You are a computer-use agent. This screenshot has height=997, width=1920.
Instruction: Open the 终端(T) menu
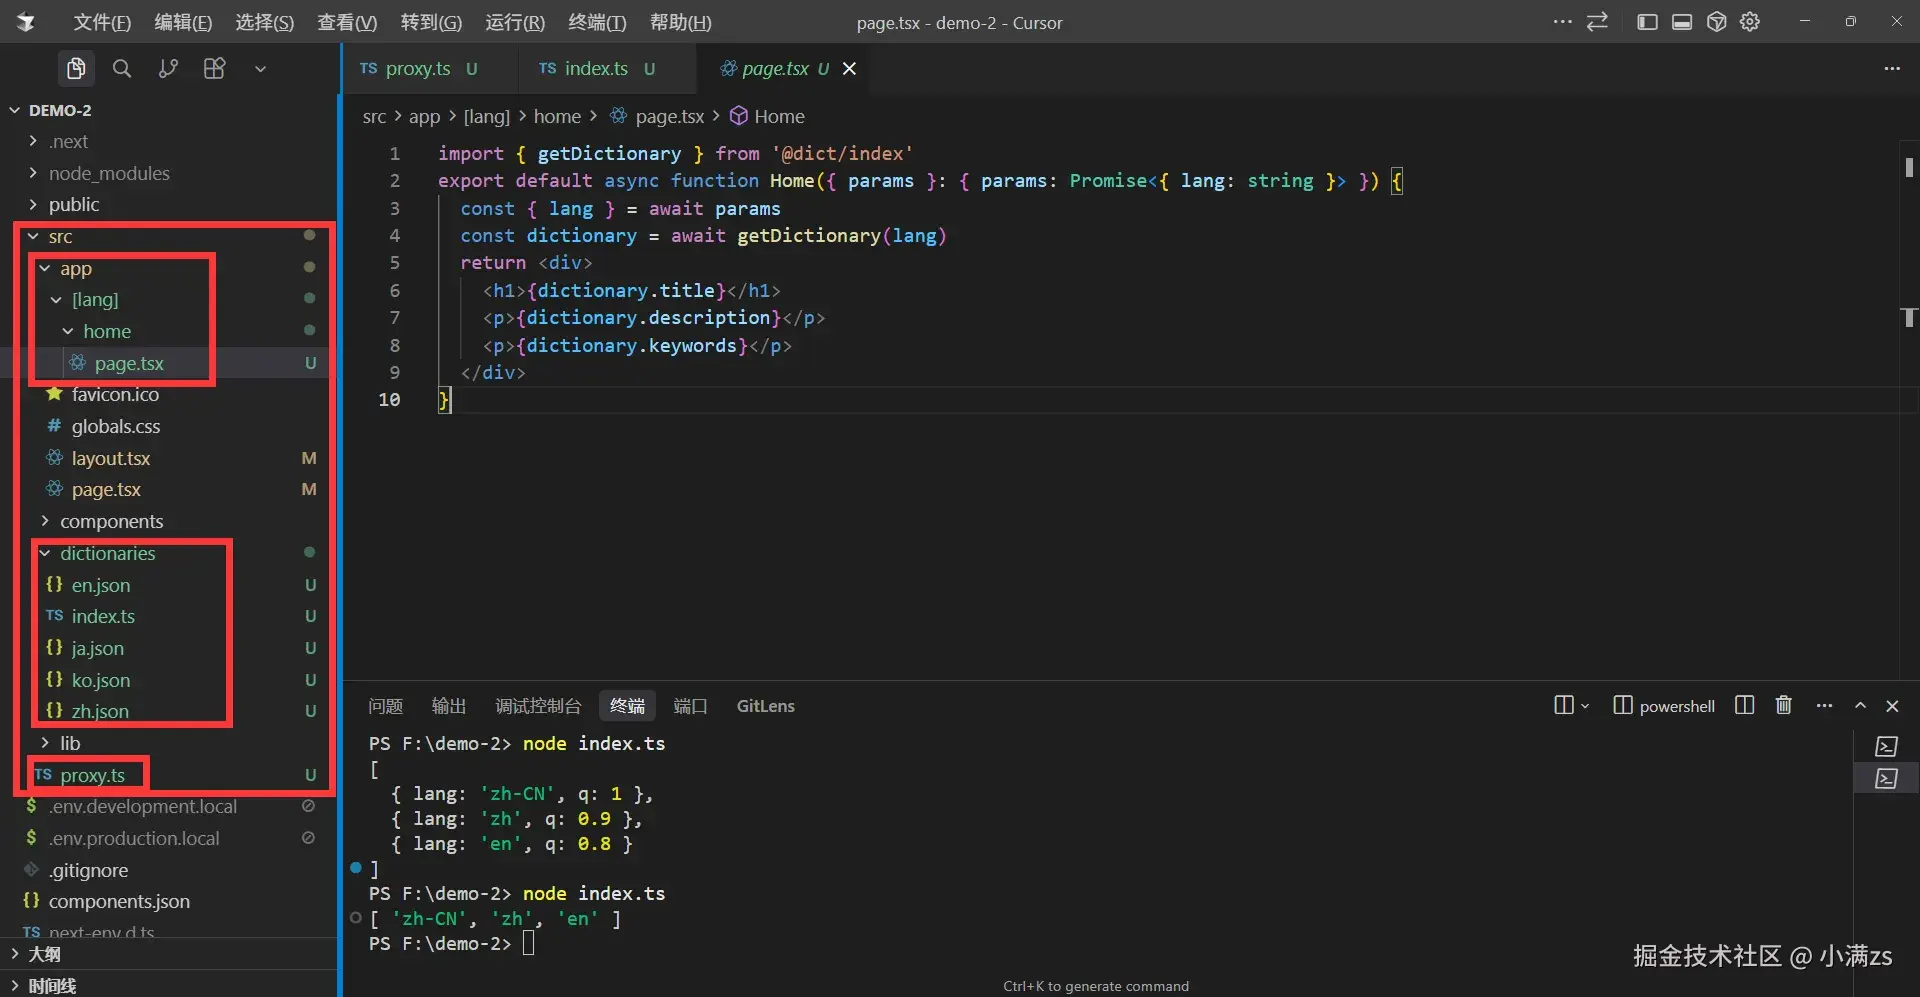[x=596, y=22]
